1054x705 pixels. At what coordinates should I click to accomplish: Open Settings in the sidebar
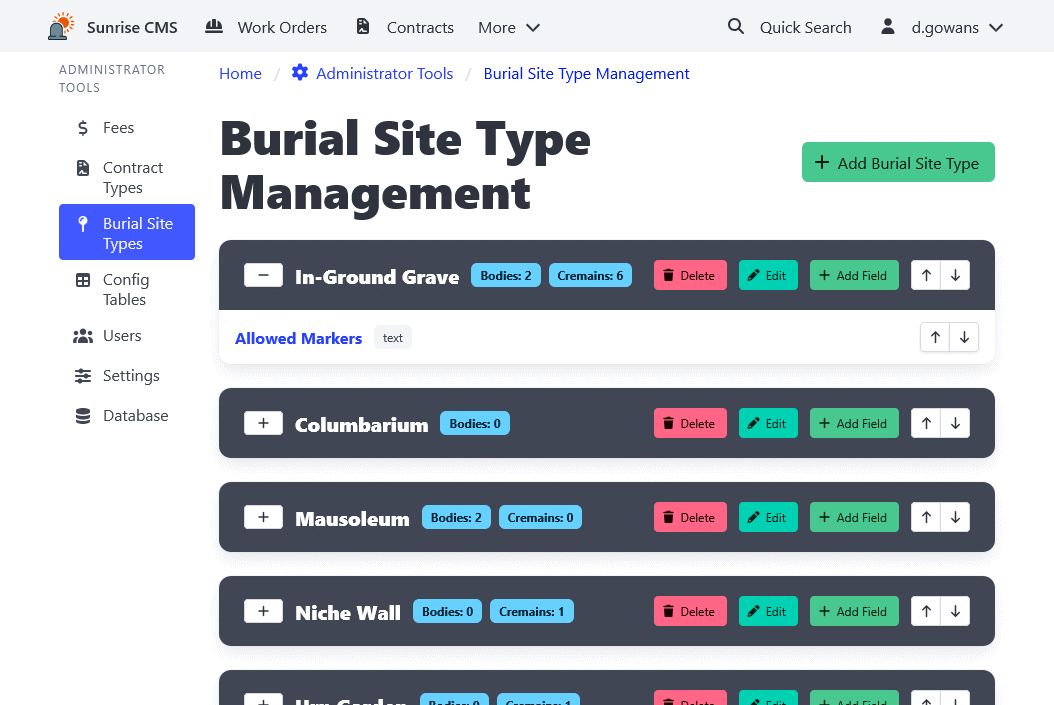(x=127, y=376)
